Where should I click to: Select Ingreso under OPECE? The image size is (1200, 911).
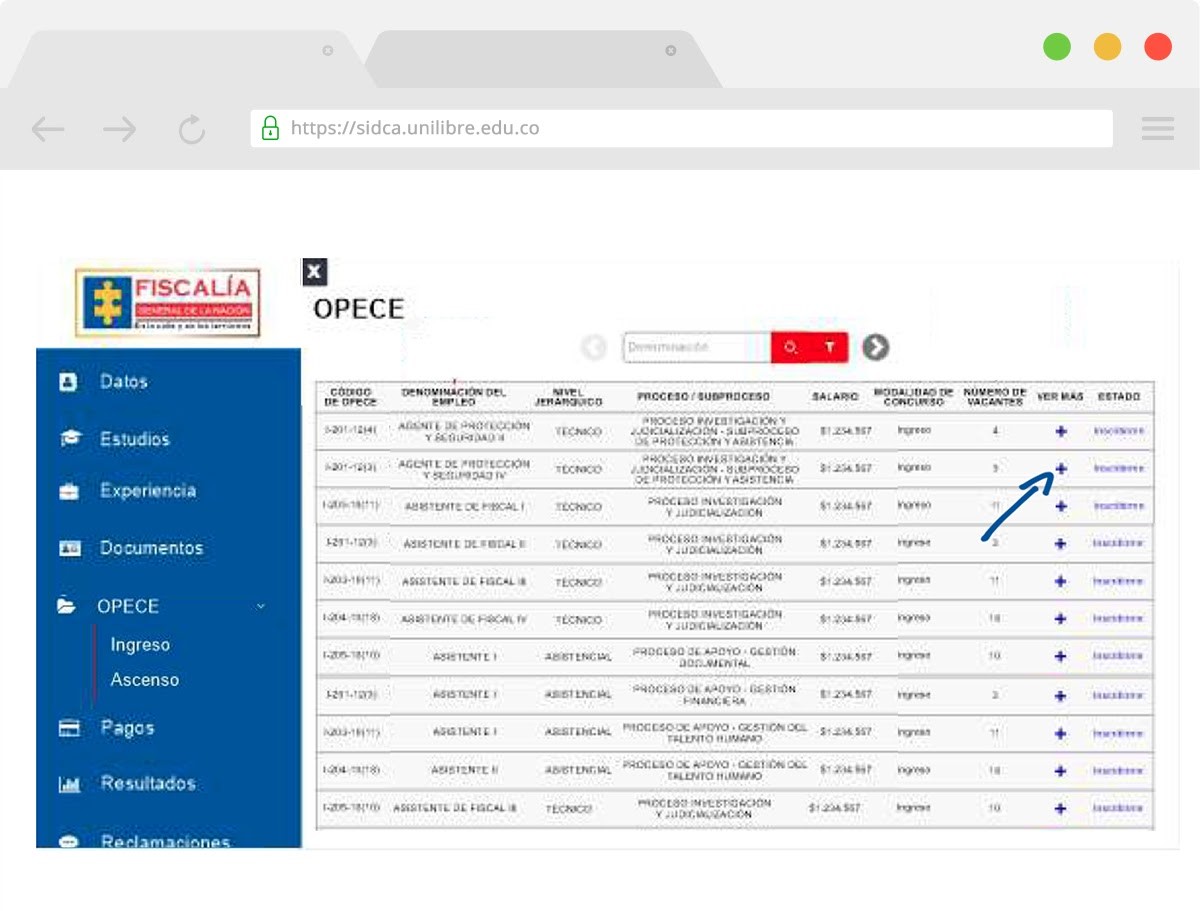[140, 645]
